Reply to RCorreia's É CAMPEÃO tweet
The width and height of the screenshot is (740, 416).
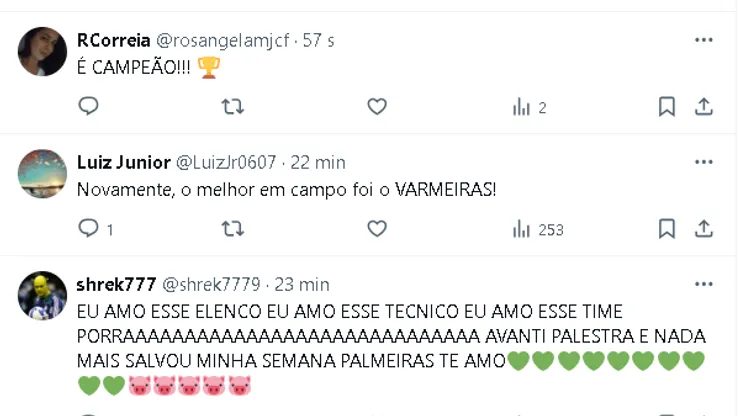(x=89, y=106)
